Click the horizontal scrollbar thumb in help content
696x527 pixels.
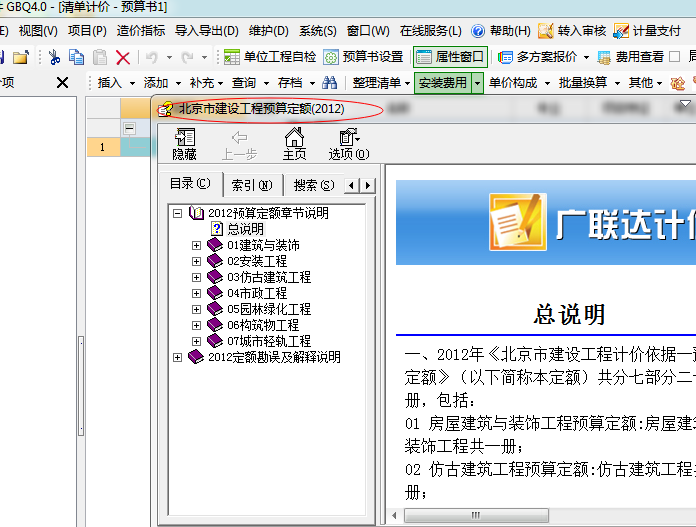476,515
